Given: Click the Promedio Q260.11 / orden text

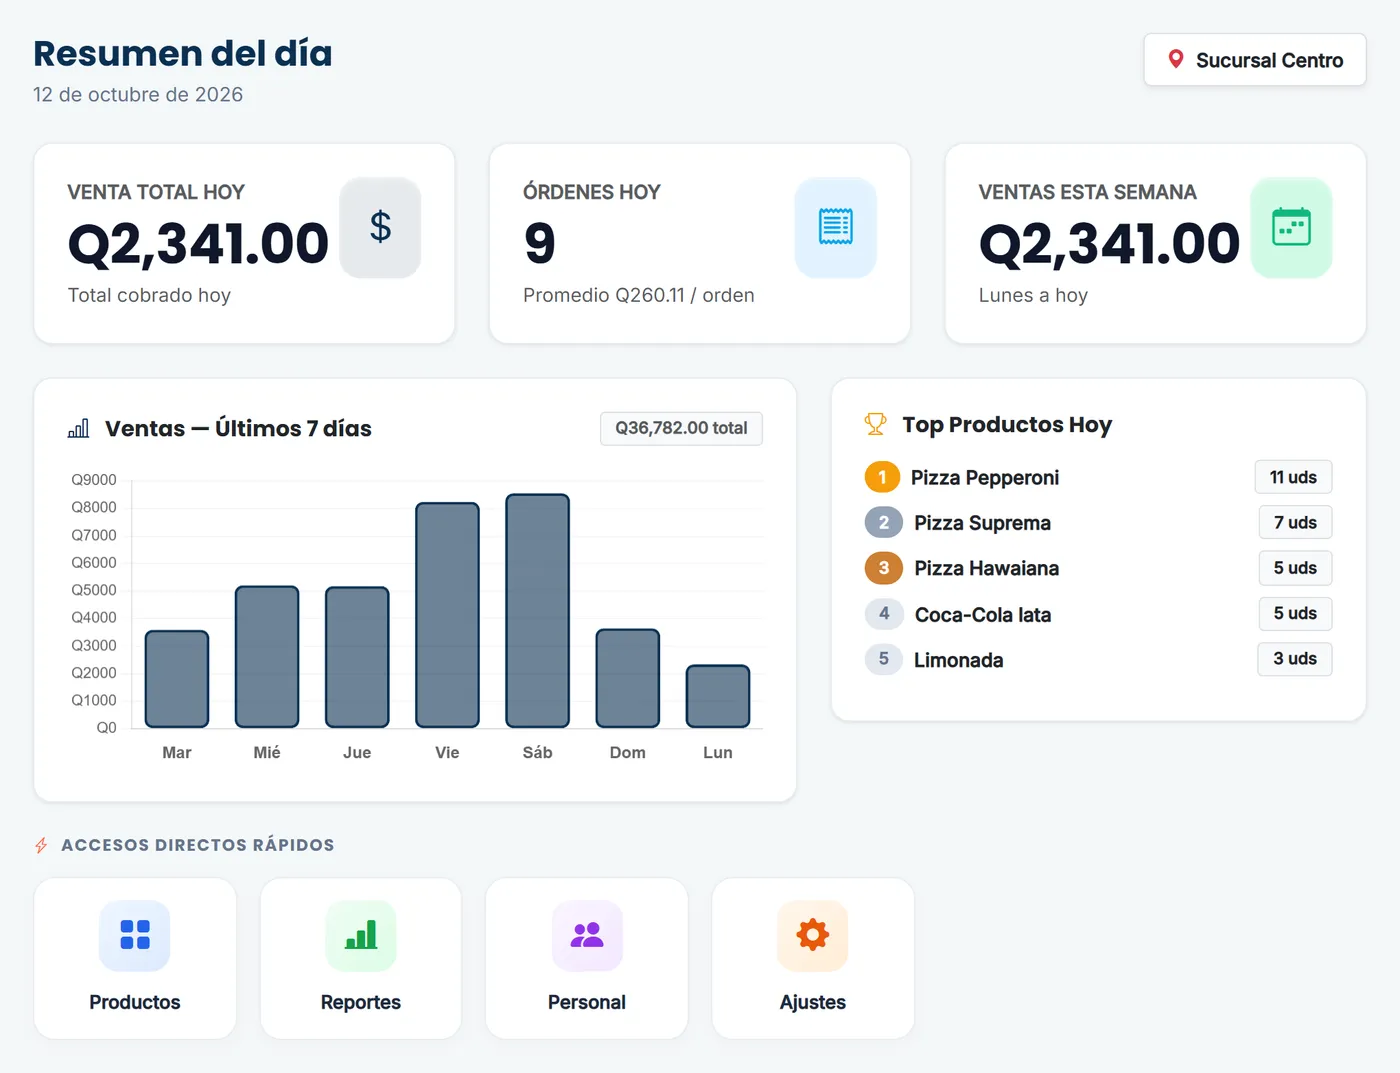Looking at the screenshot, I should tap(639, 295).
